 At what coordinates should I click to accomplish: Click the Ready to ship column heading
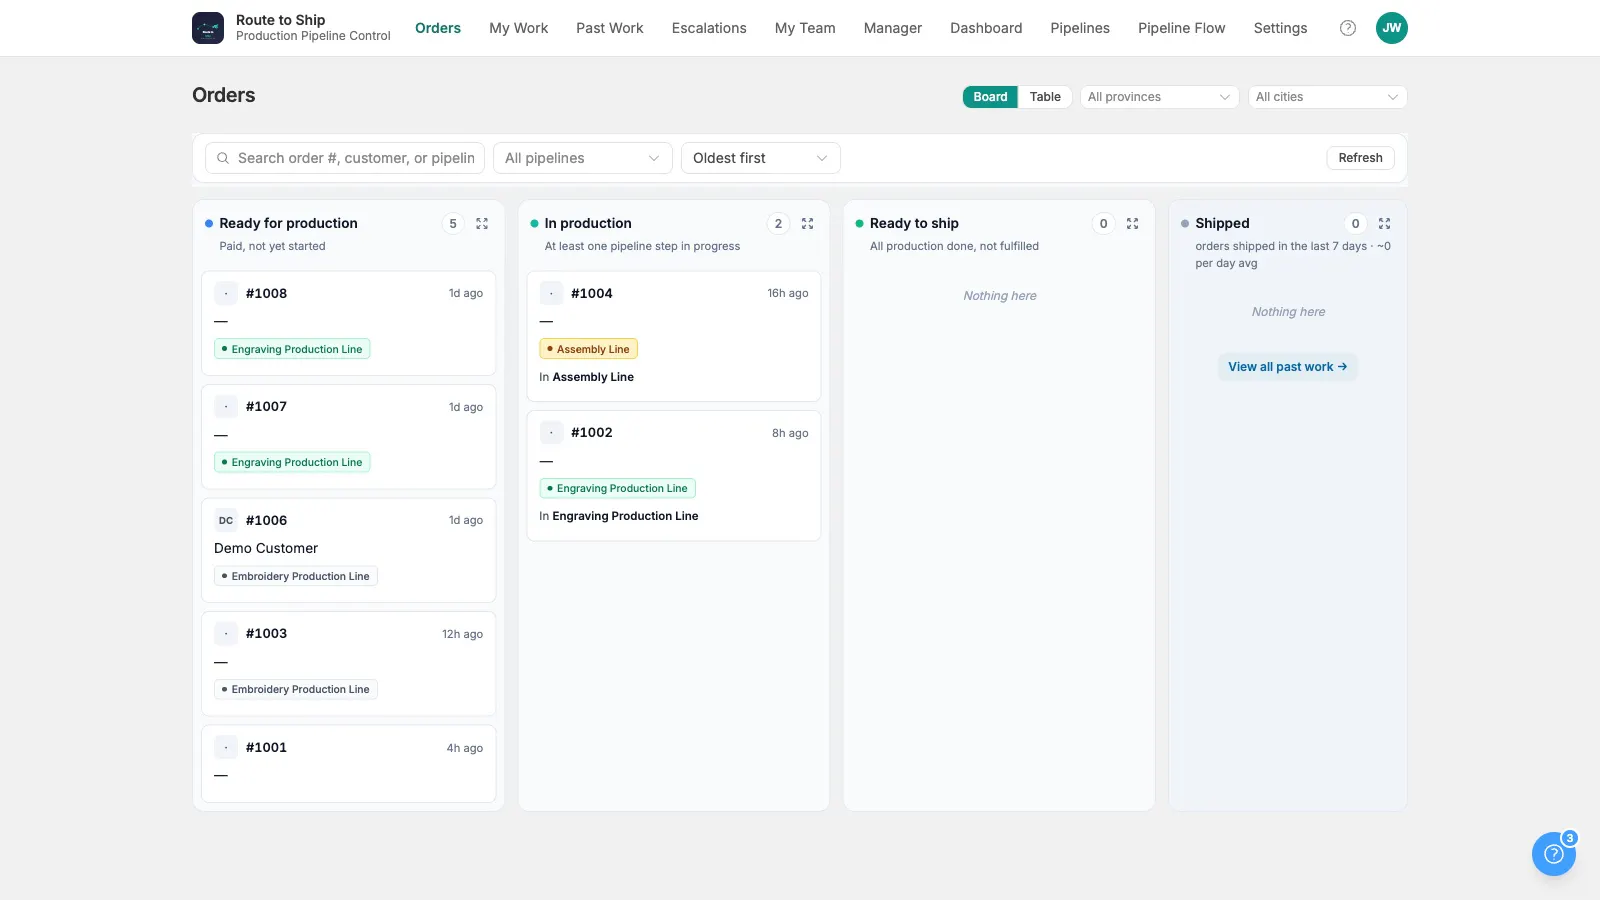pos(914,223)
